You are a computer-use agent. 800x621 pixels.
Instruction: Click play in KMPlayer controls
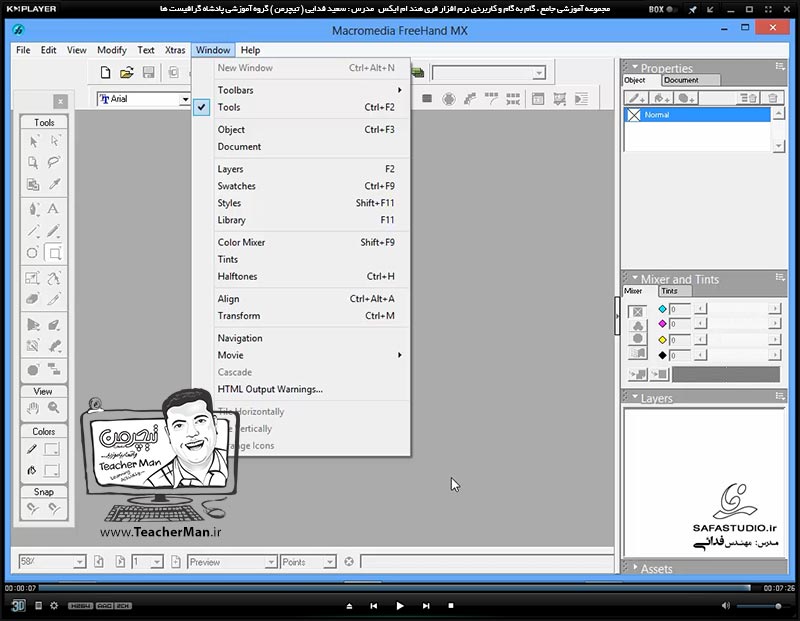(x=399, y=606)
